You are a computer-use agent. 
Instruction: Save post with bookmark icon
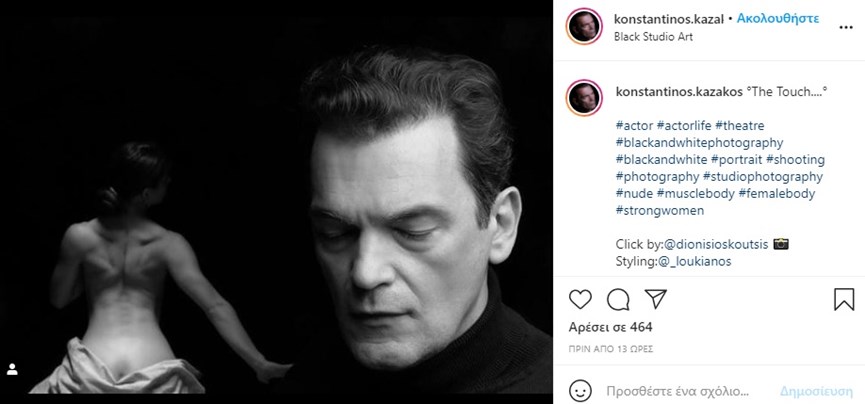(x=843, y=298)
